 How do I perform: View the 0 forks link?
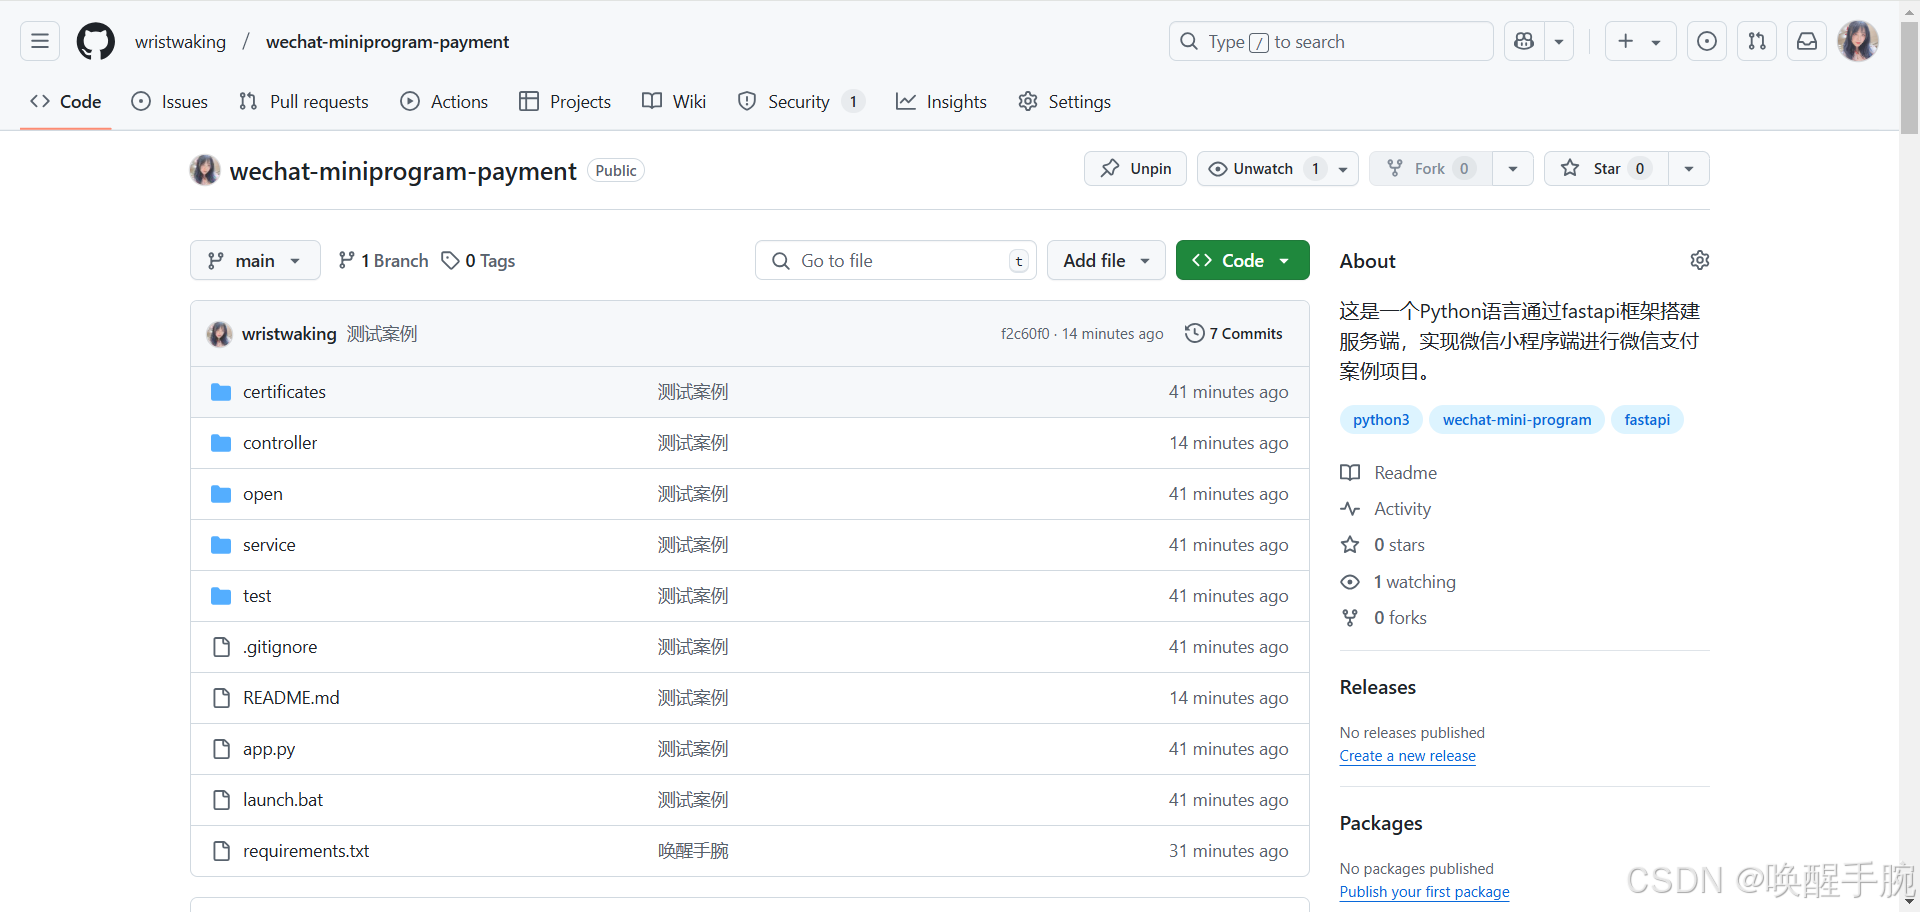coord(1385,617)
